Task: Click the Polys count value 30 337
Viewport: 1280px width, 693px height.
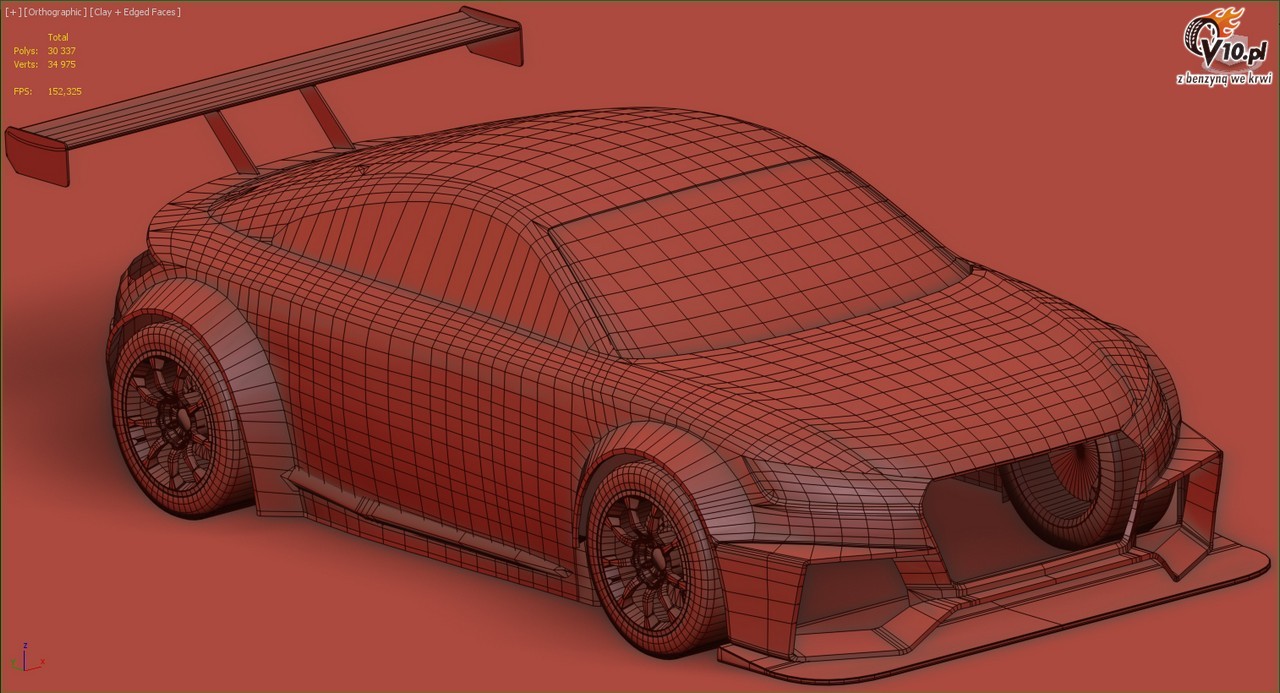Action: (x=62, y=51)
